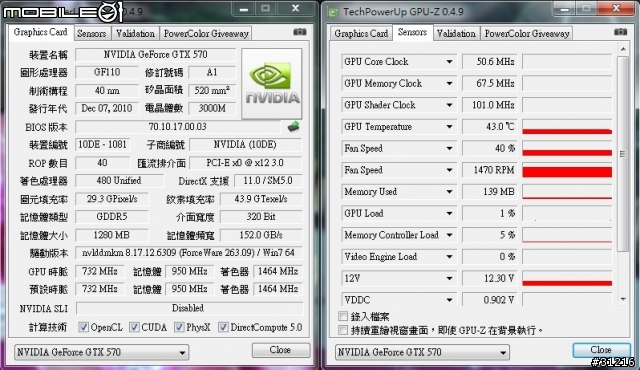The image size is (640, 370).
Task: Open PowerColor Giveaway tab in right window
Action: pyautogui.click(x=527, y=33)
